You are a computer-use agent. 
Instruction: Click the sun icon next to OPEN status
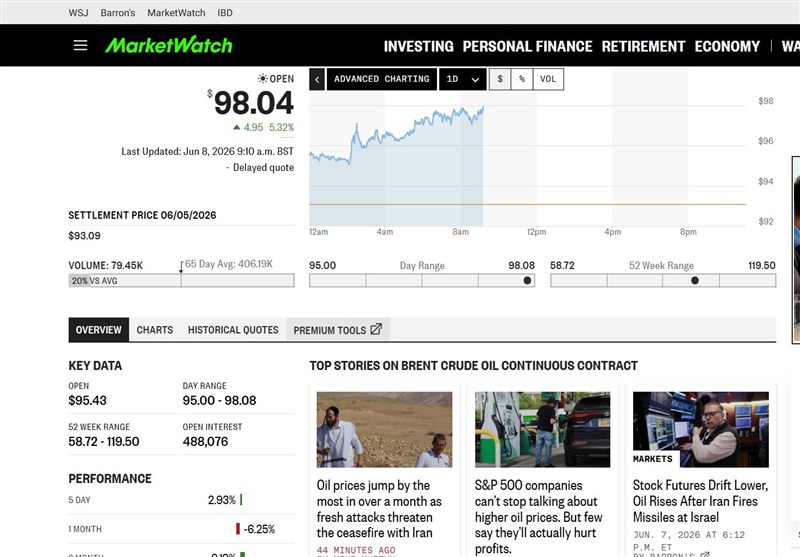(x=262, y=79)
